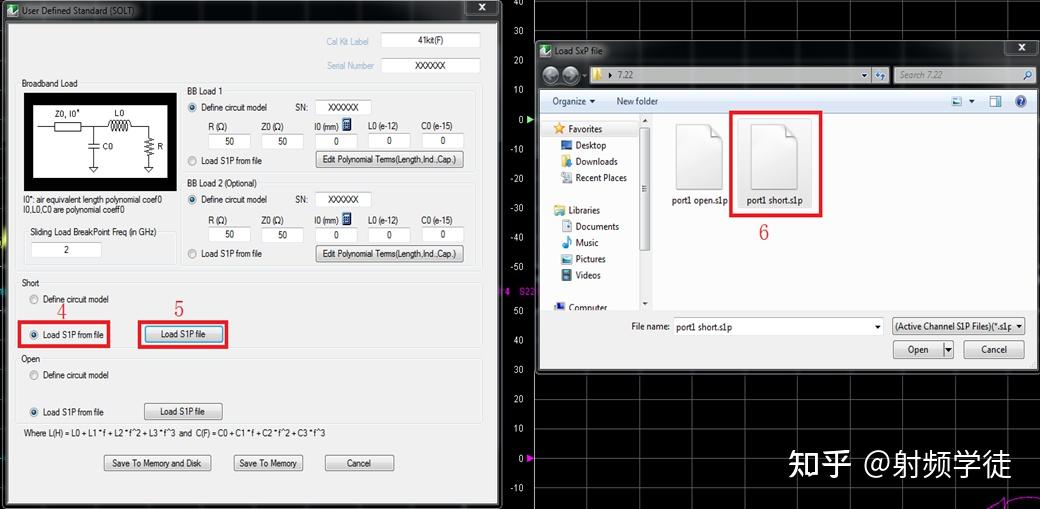The width and height of the screenshot is (1040, 509).
Task: Cancel the User Defined Standard dialog
Action: coord(359,463)
